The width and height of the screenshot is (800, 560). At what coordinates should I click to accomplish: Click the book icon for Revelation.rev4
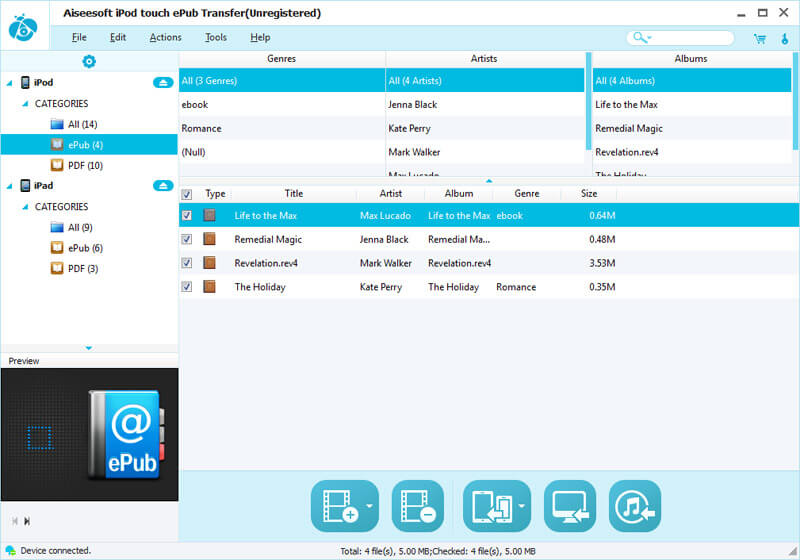coord(209,263)
